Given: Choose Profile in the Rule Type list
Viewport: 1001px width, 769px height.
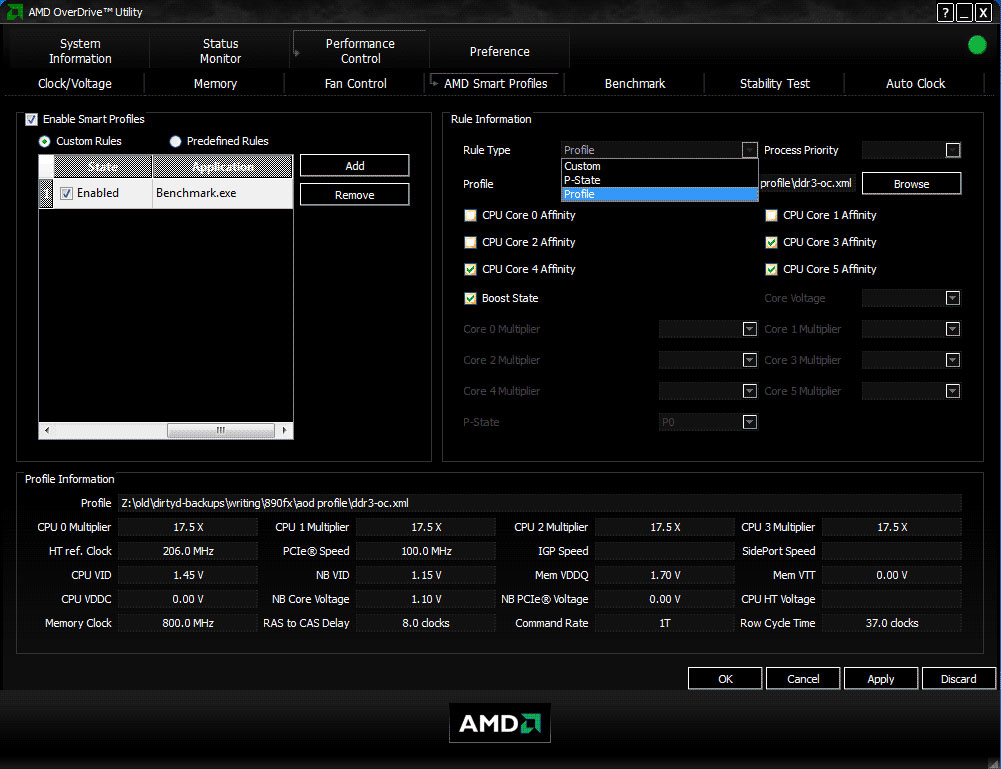Looking at the screenshot, I should click(659, 194).
